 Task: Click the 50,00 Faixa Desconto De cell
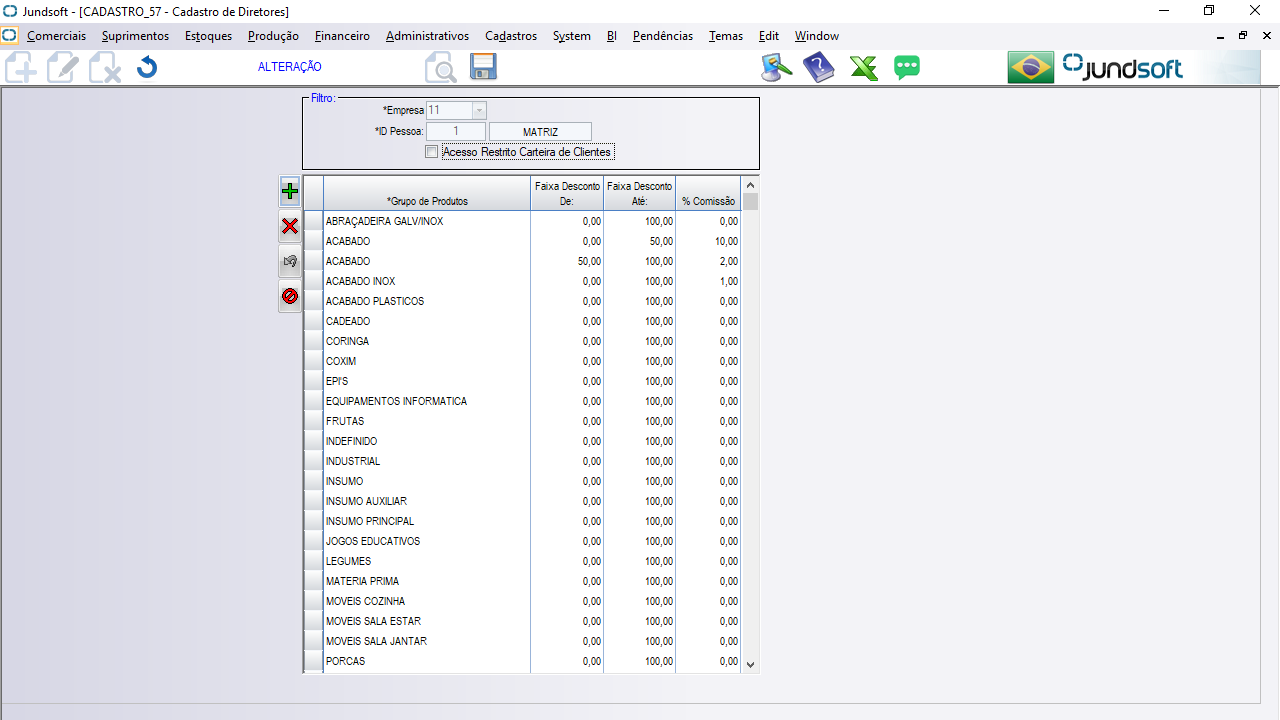coord(567,261)
